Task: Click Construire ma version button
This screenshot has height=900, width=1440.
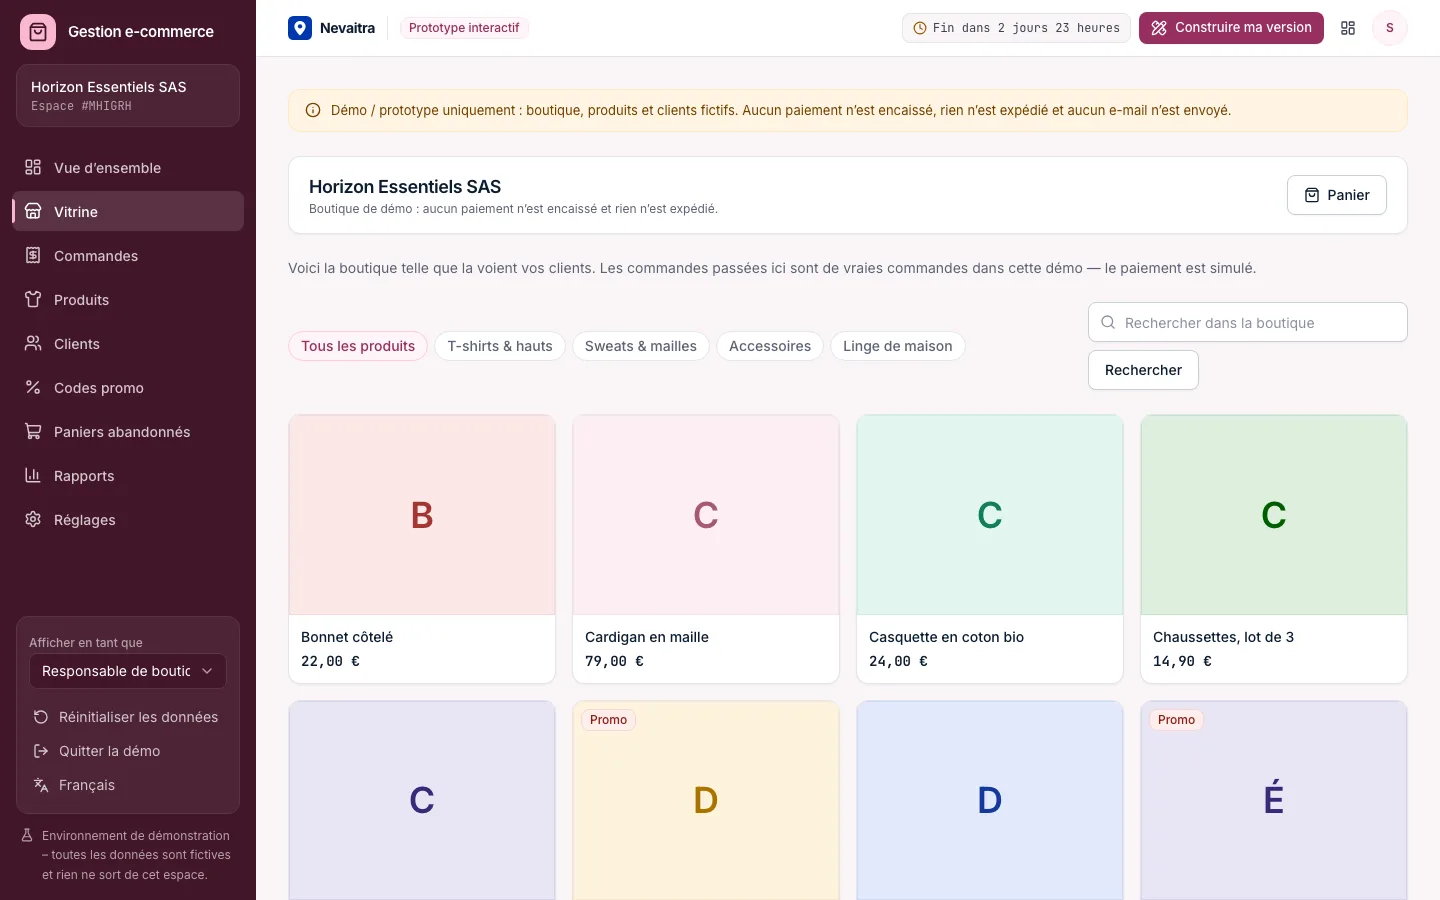Action: pos(1231,28)
